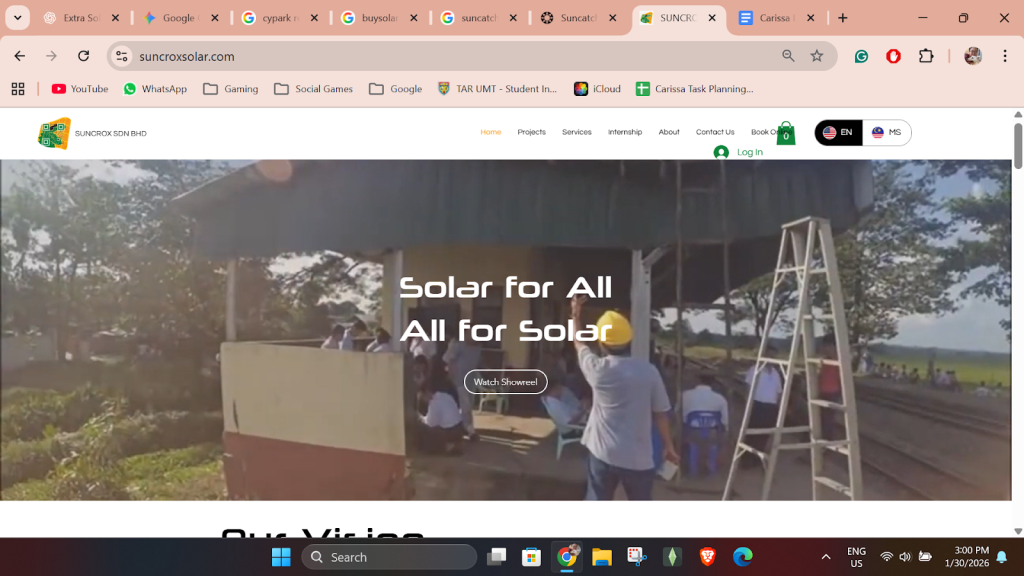Switch site language to EN
The width and height of the screenshot is (1024, 576).
838,133
